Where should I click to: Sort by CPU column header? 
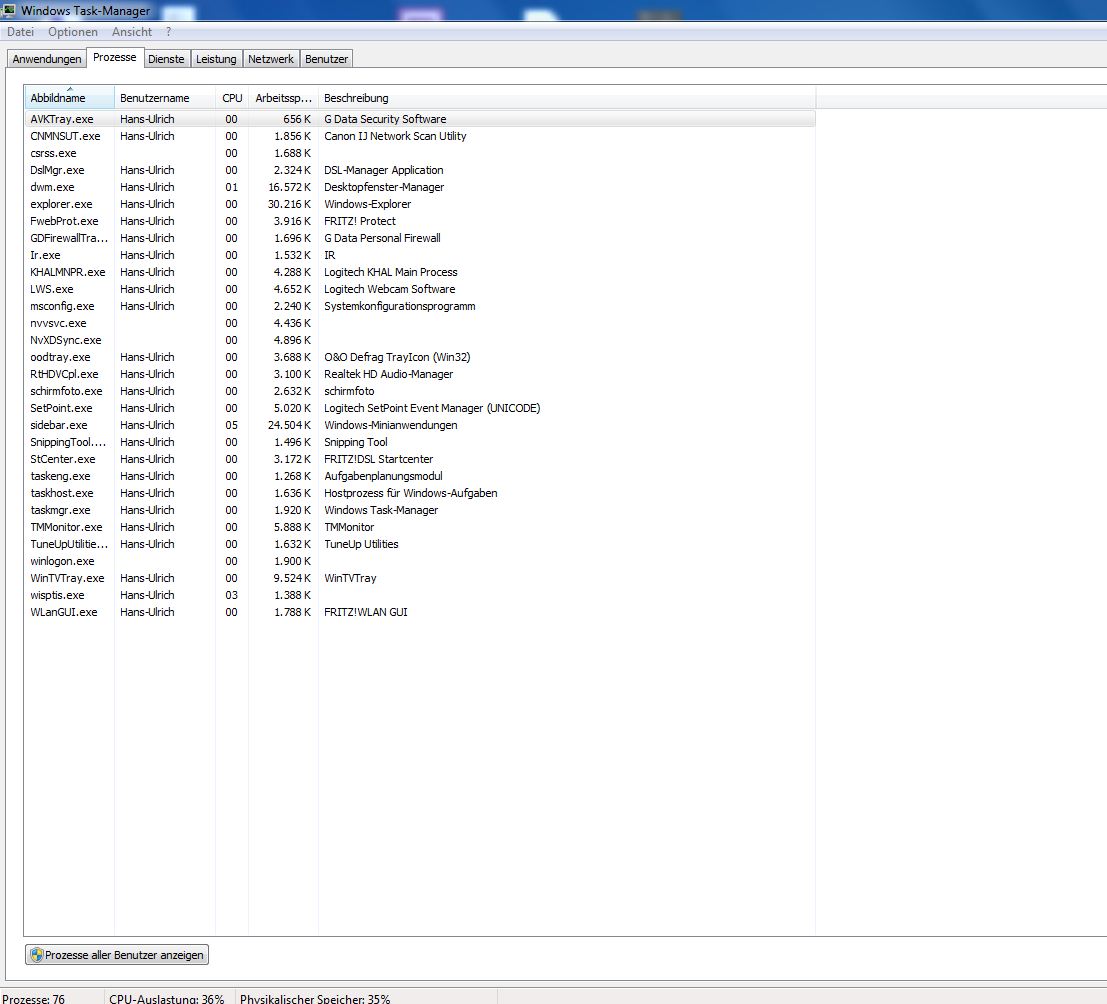(232, 98)
